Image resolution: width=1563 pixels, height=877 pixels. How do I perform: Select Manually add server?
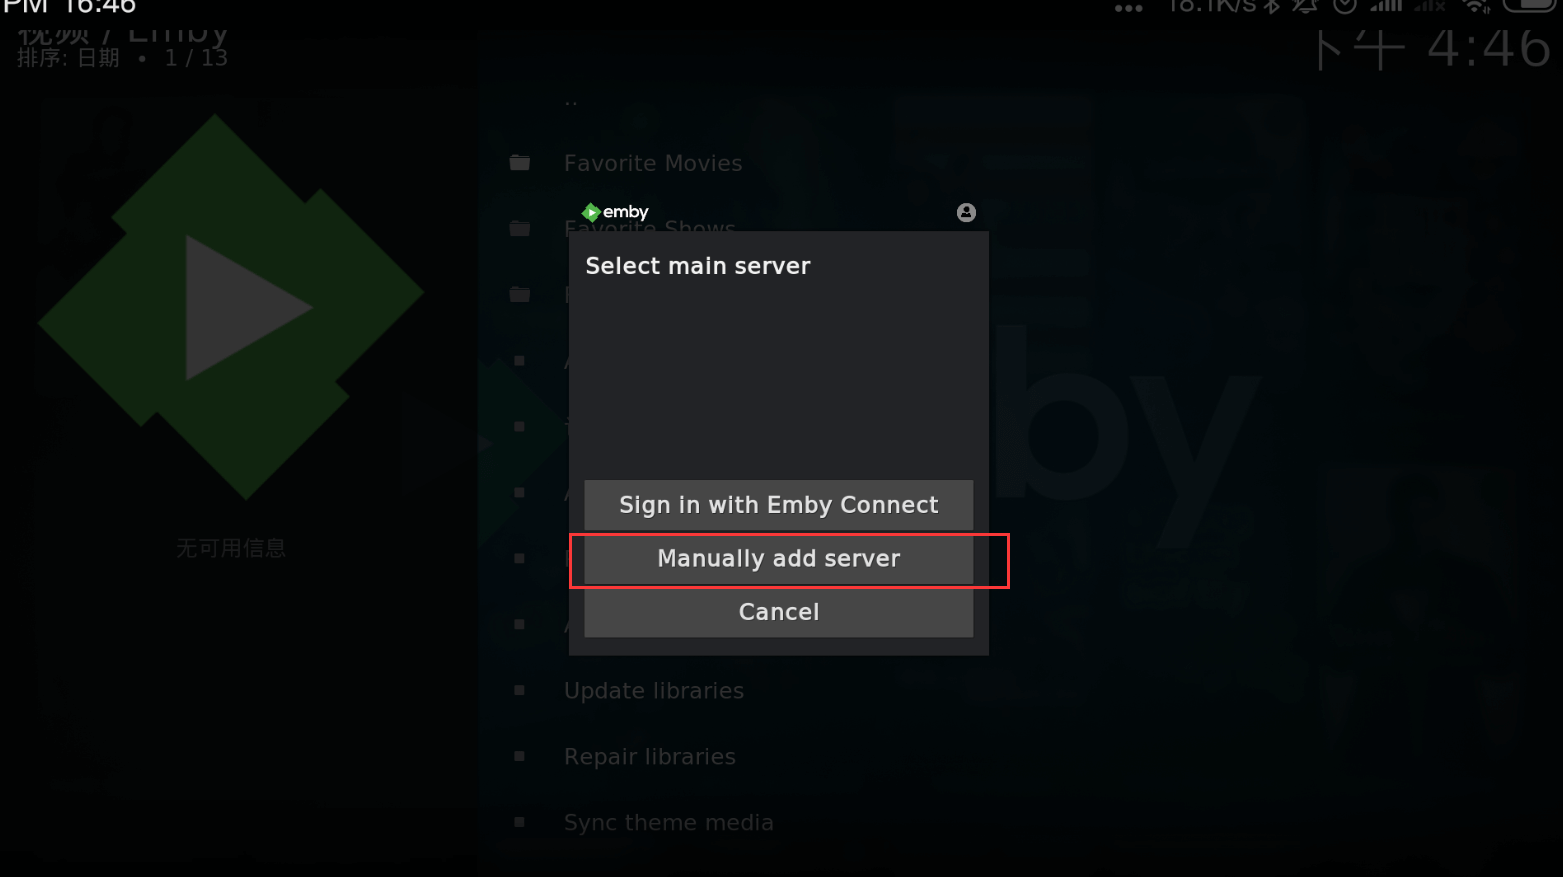pyautogui.click(x=779, y=559)
